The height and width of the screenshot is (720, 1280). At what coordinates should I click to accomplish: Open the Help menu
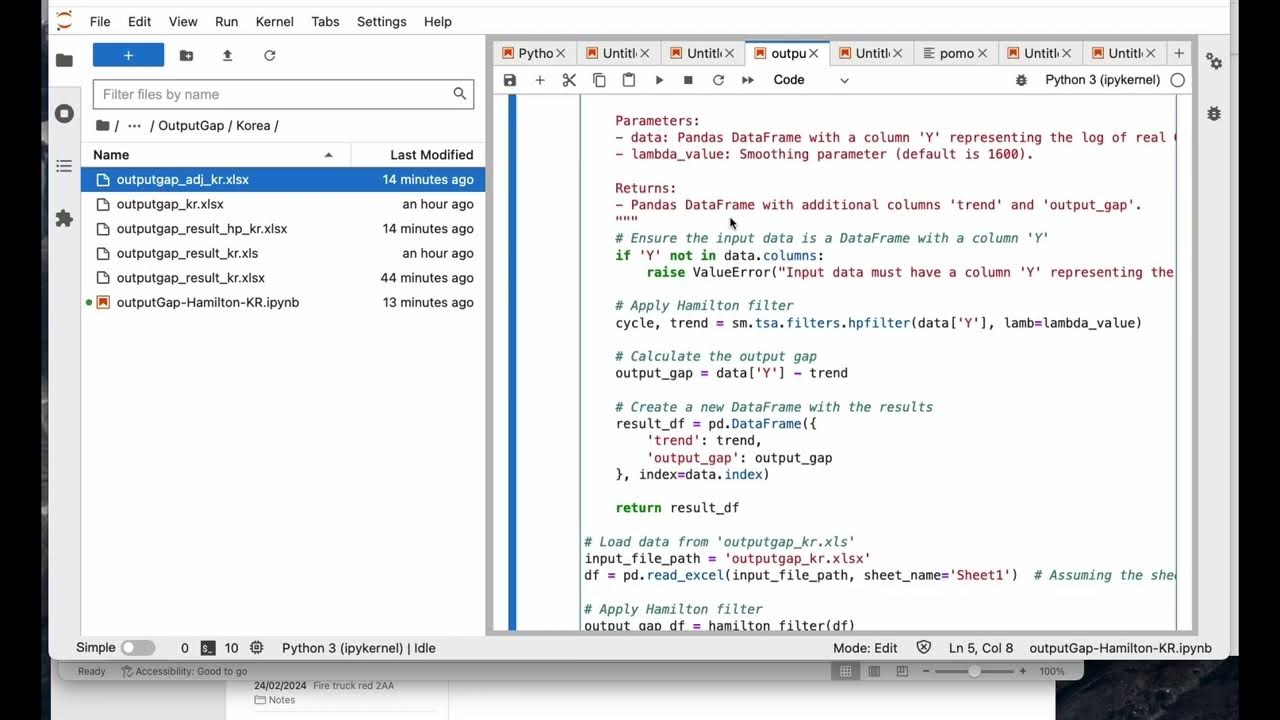[438, 21]
